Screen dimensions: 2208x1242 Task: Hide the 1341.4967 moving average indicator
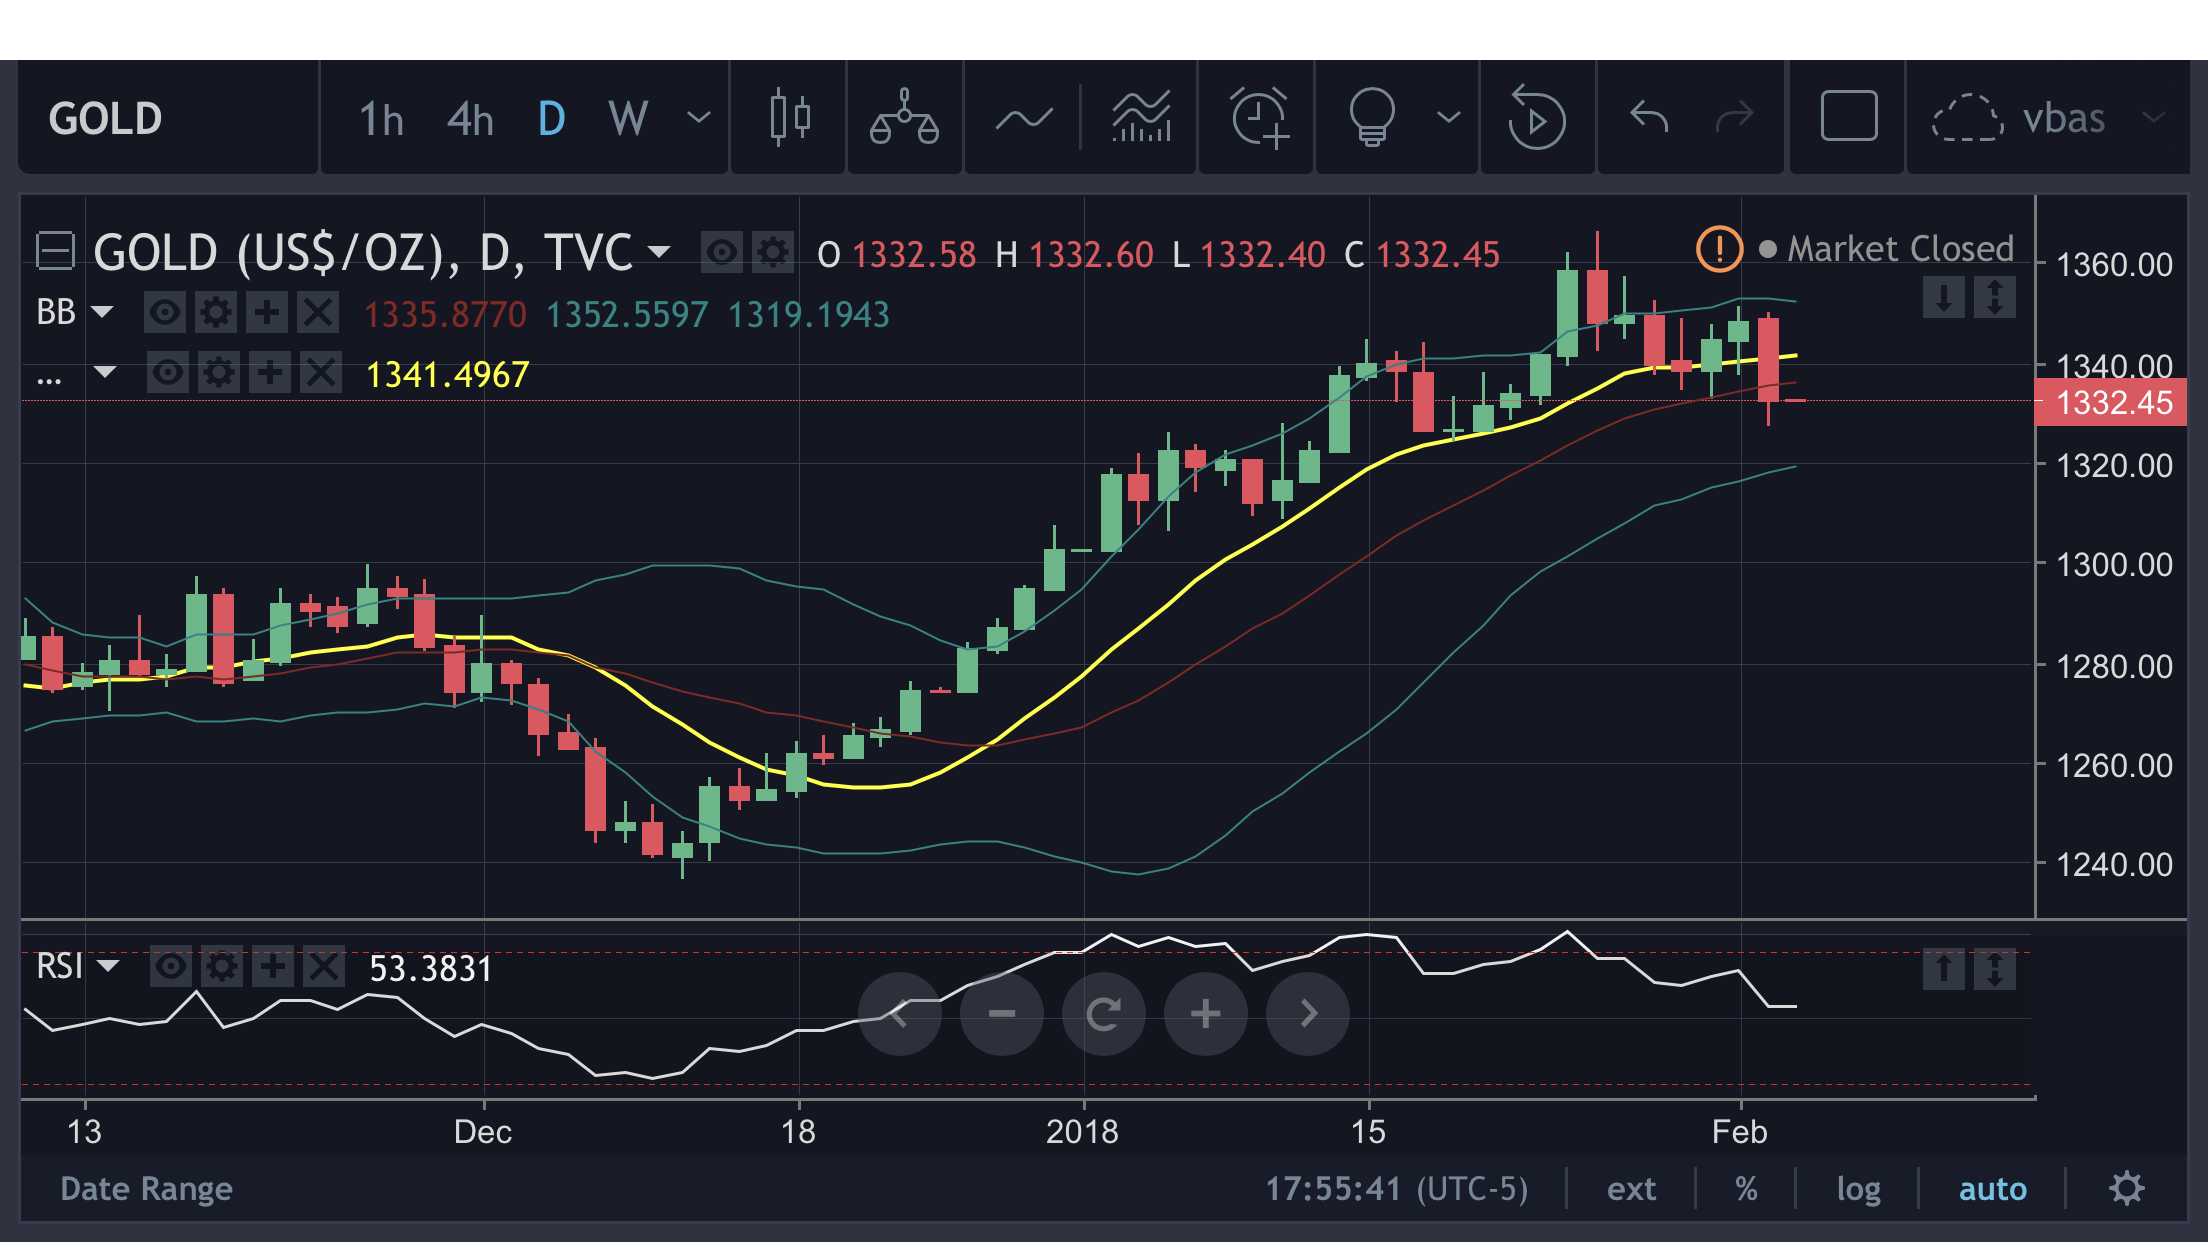168,373
